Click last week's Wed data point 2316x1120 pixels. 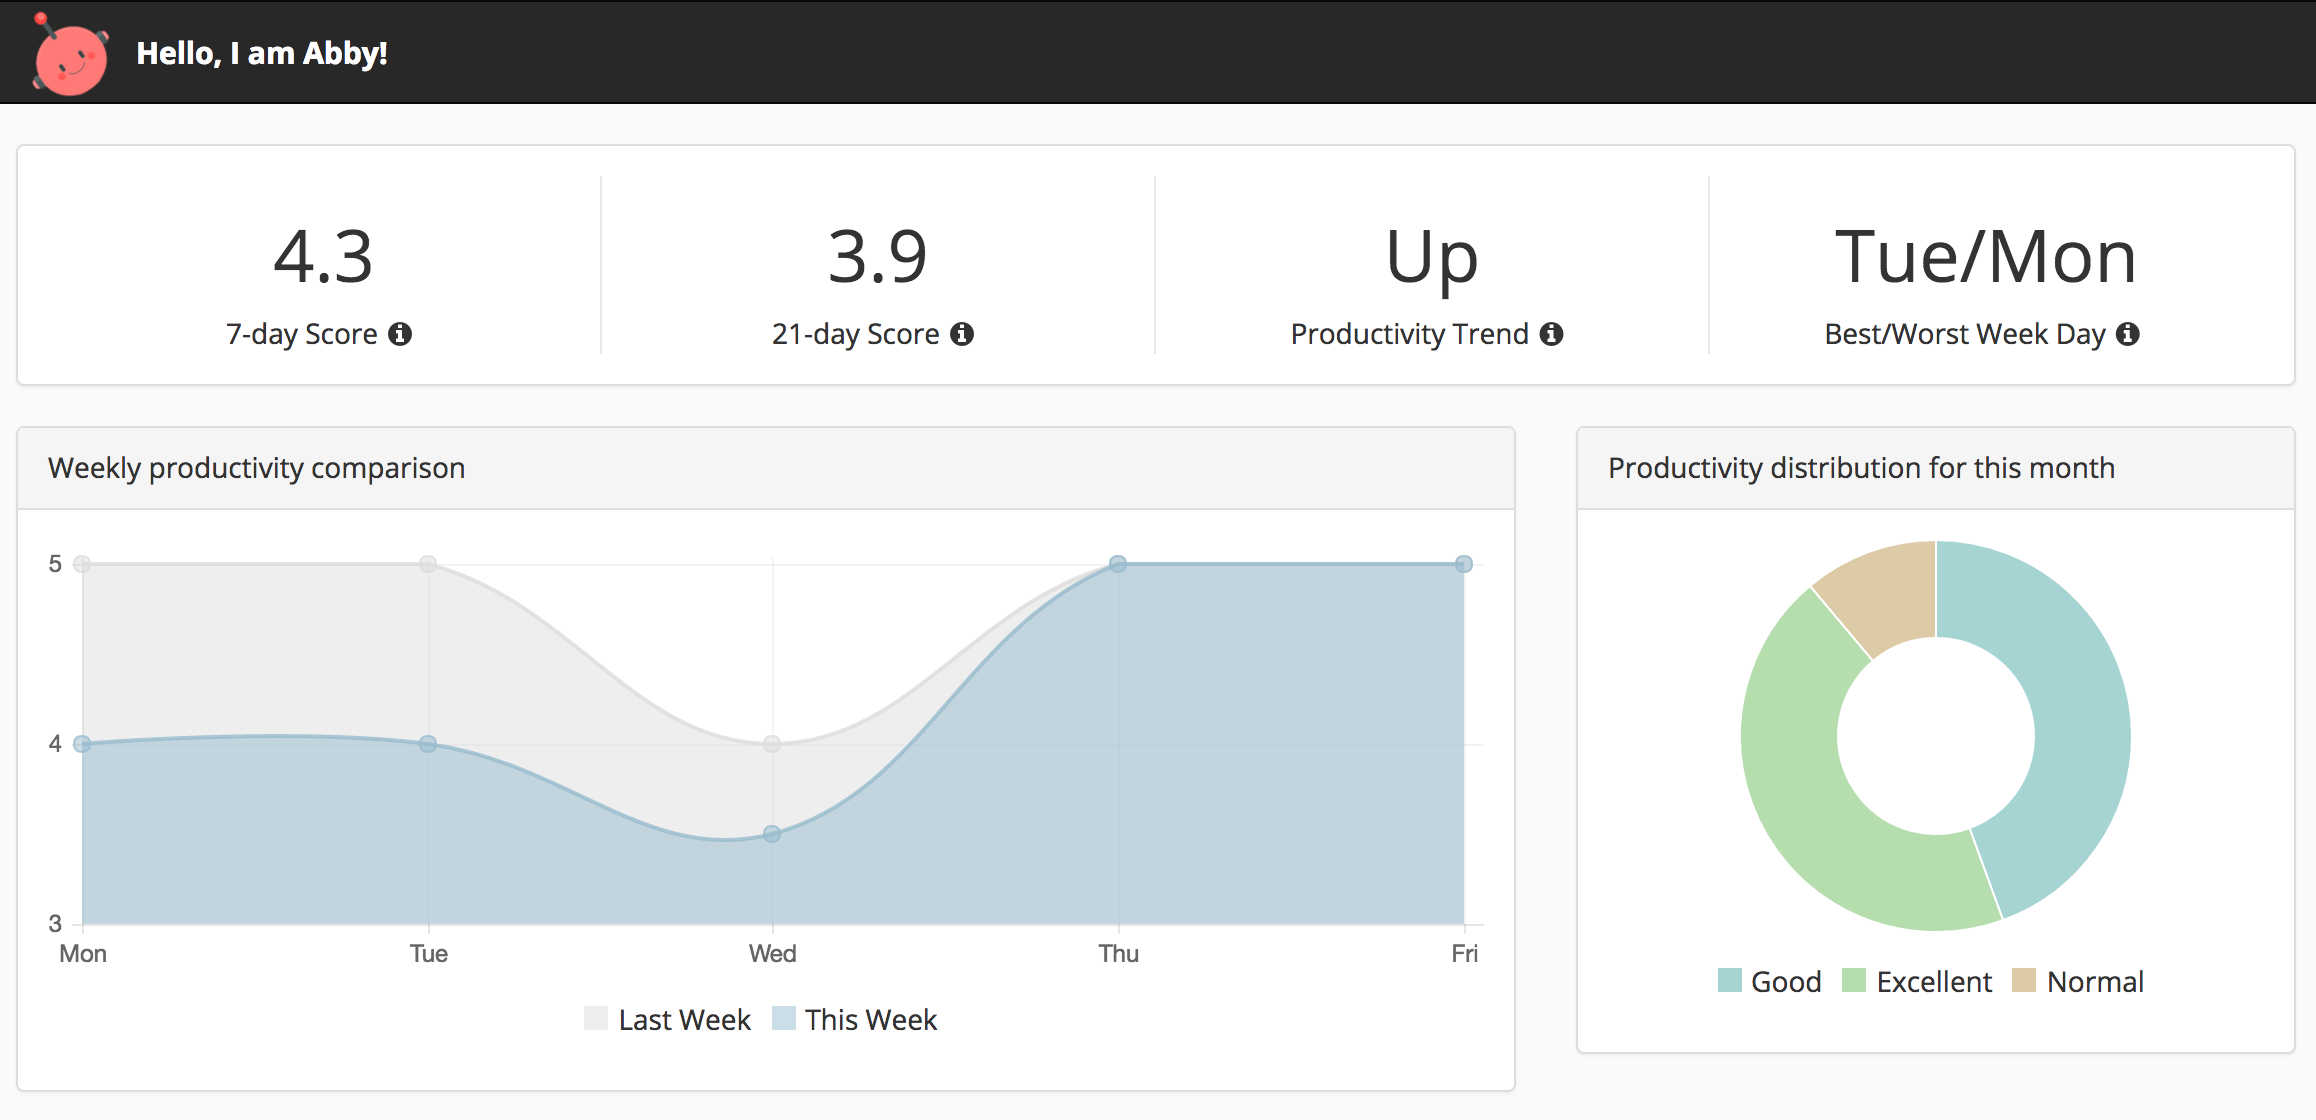pyautogui.click(x=772, y=744)
